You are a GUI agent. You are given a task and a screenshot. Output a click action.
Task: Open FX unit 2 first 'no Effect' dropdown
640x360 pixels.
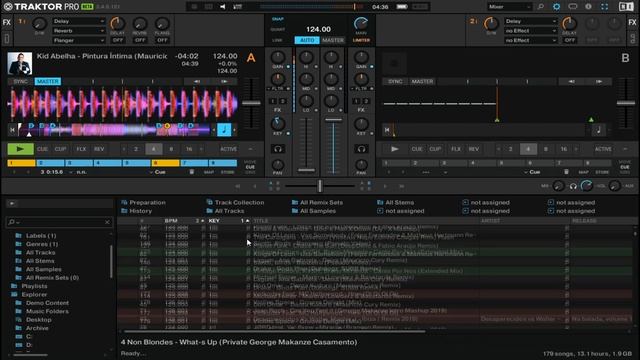click(531, 31)
